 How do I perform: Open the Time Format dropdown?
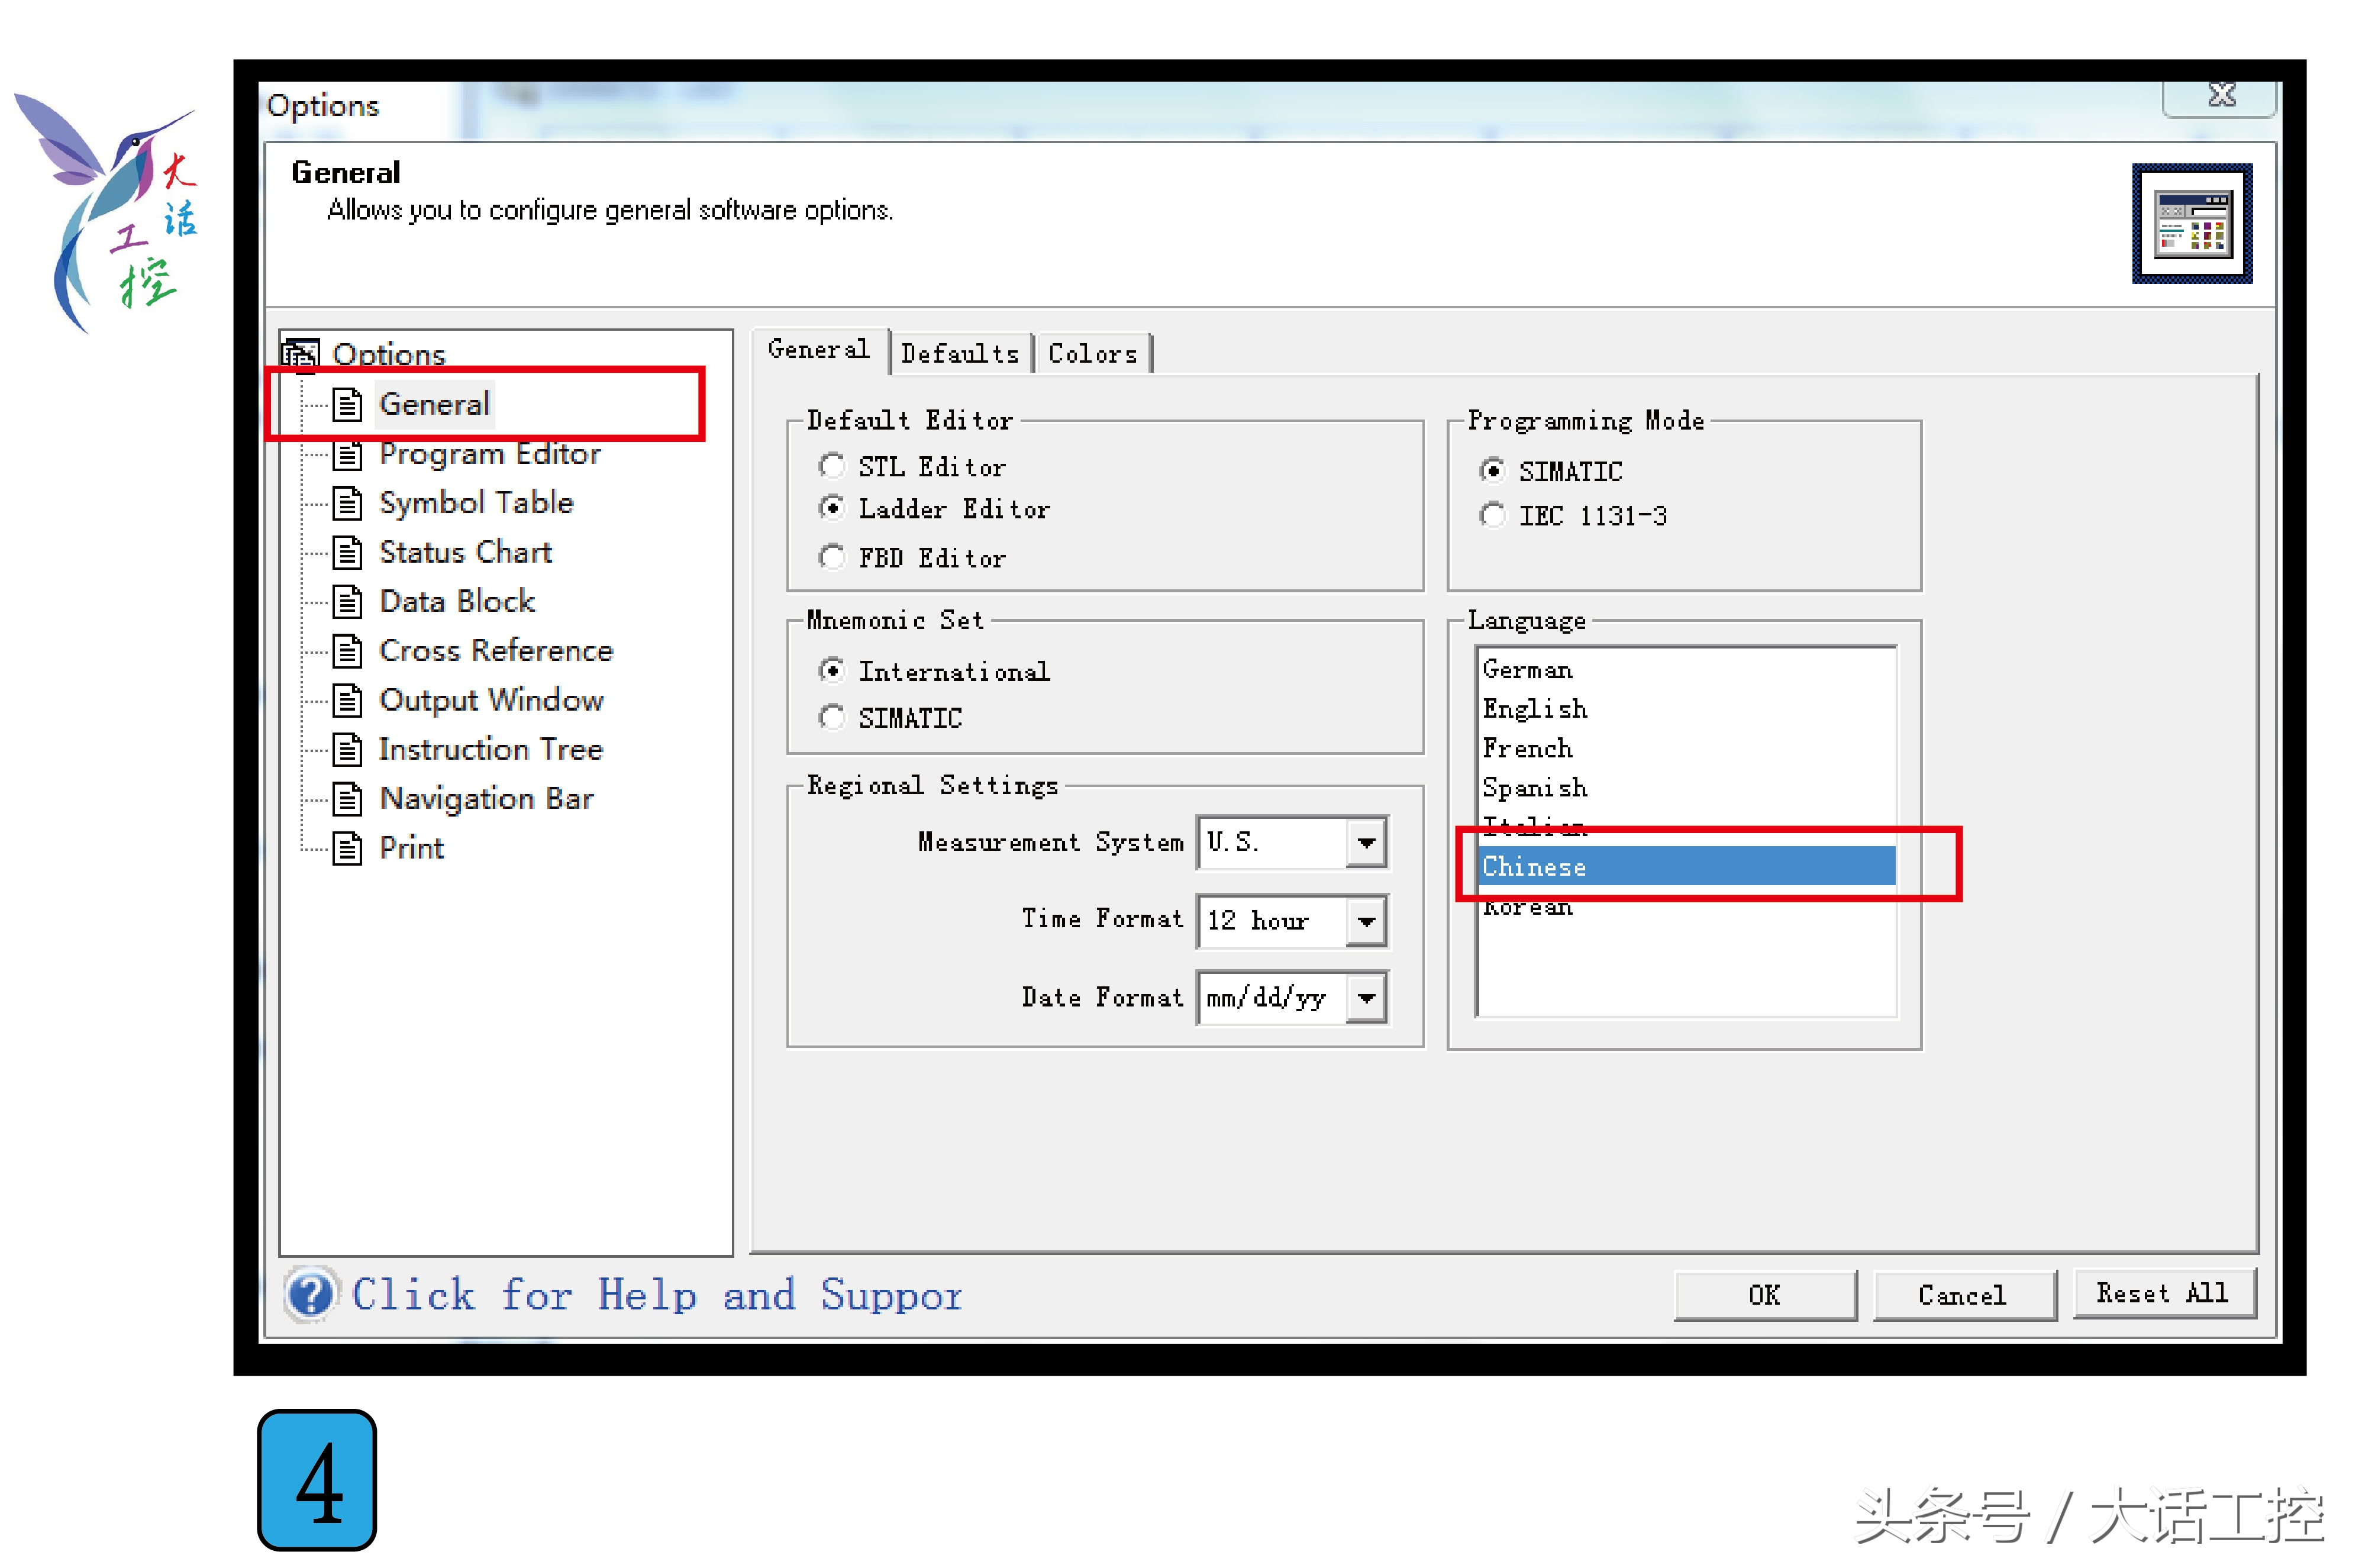coord(1365,921)
